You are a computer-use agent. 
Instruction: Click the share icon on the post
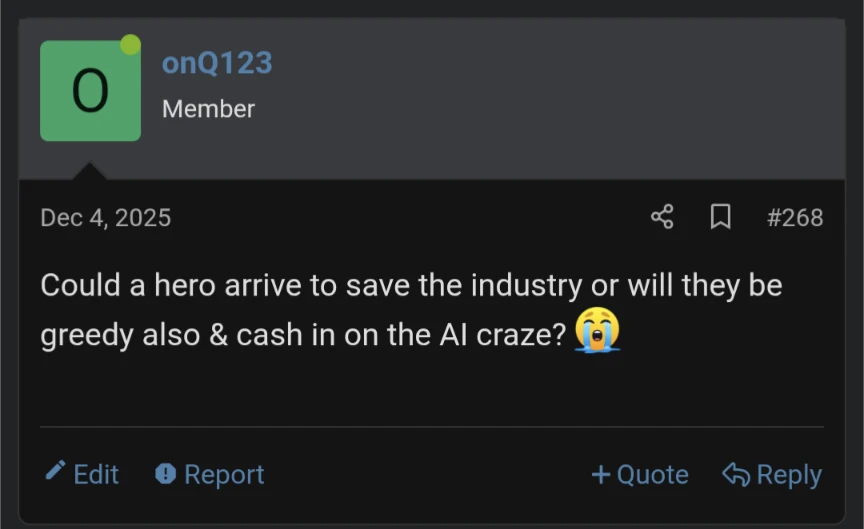pyautogui.click(x=662, y=217)
